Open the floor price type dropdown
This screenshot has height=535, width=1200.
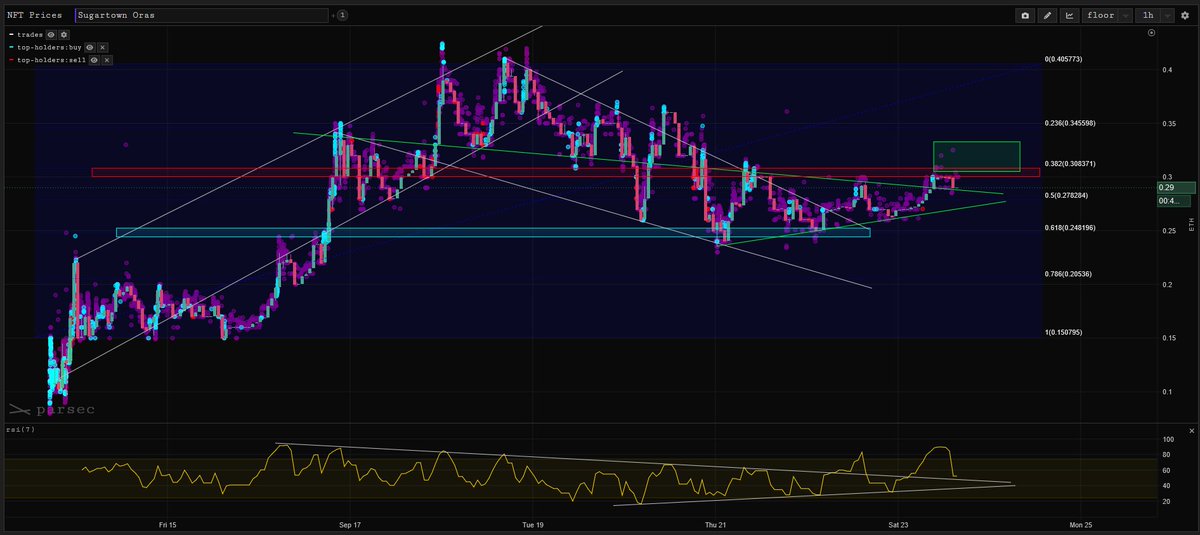tap(1108, 15)
